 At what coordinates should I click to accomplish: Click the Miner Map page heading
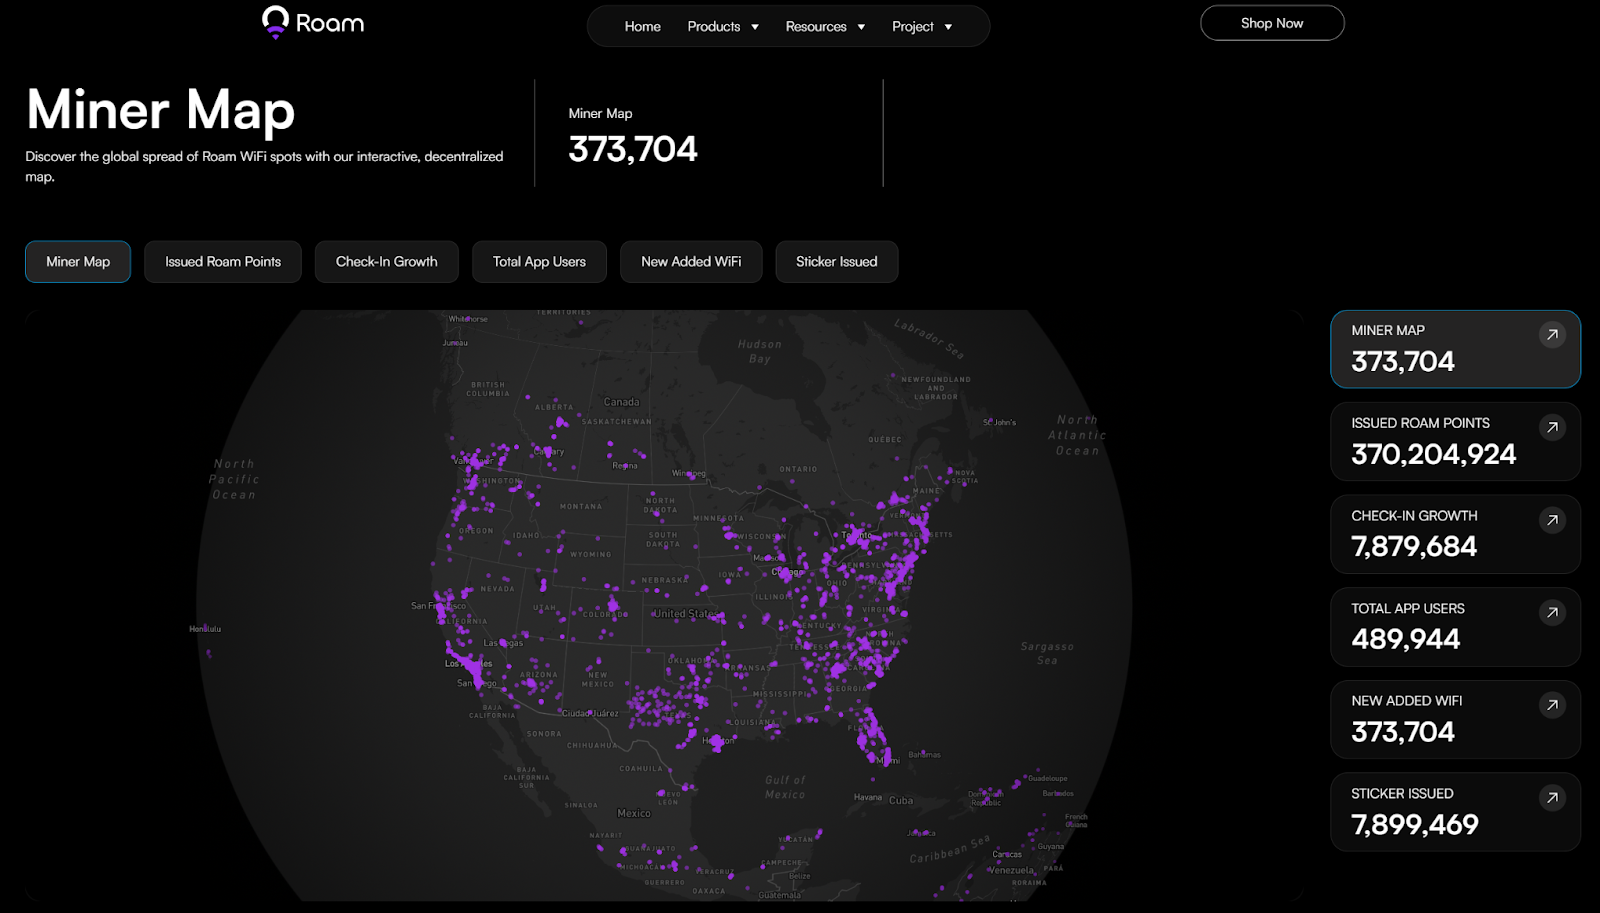pyautogui.click(x=161, y=110)
